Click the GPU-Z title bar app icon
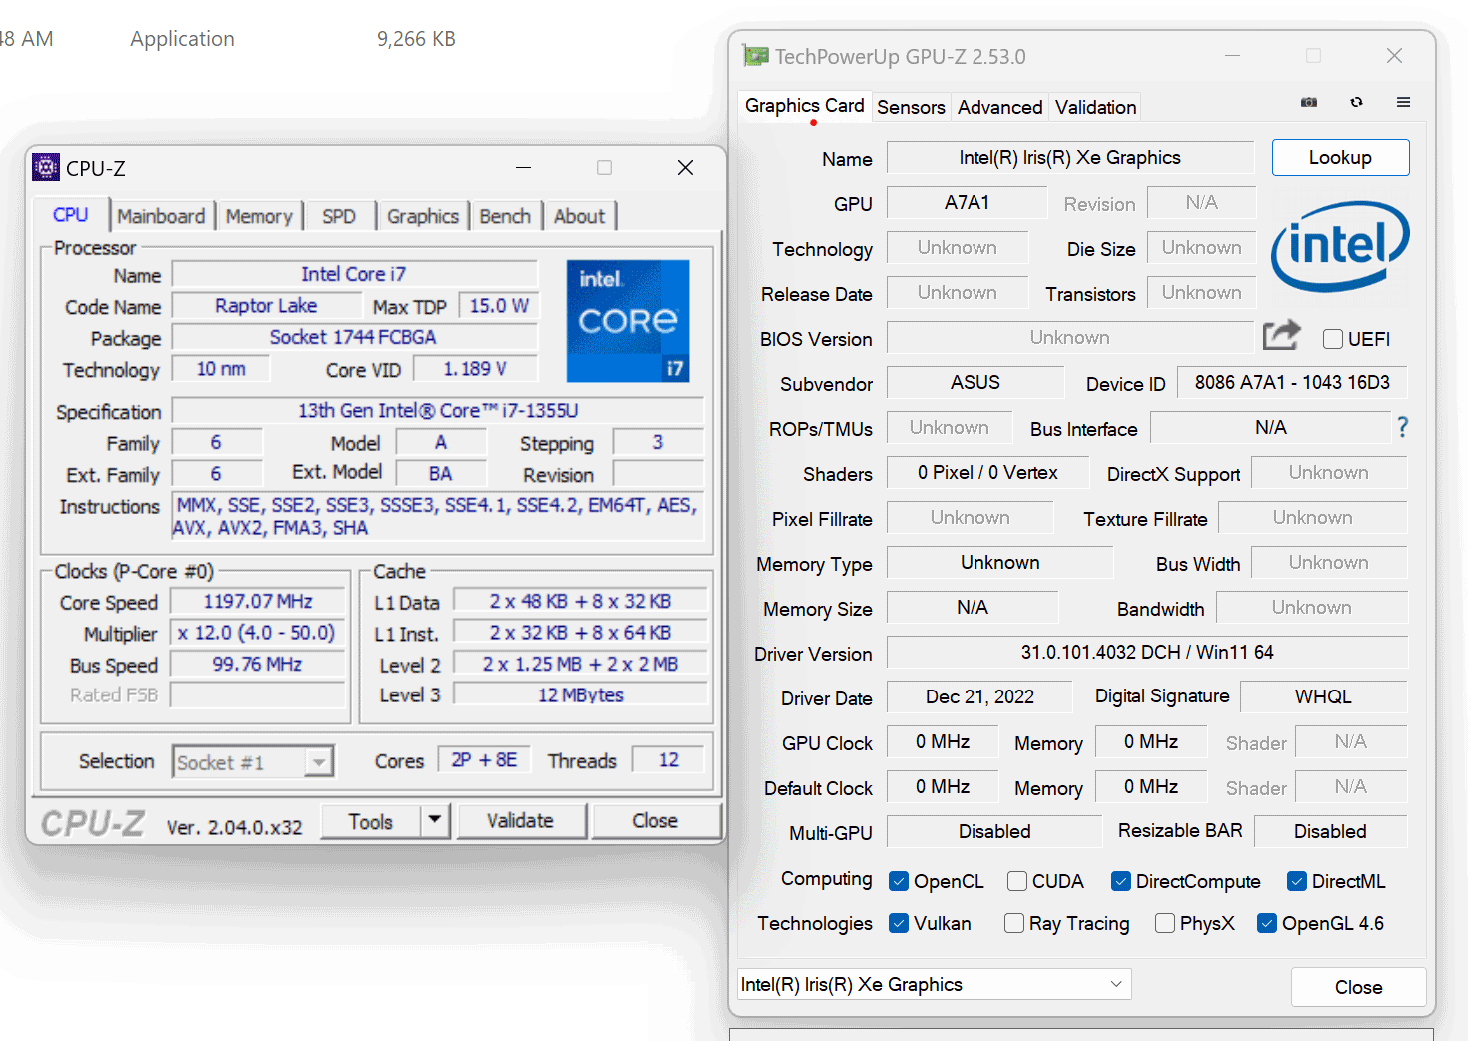This screenshot has height=1041, width=1468. click(755, 56)
